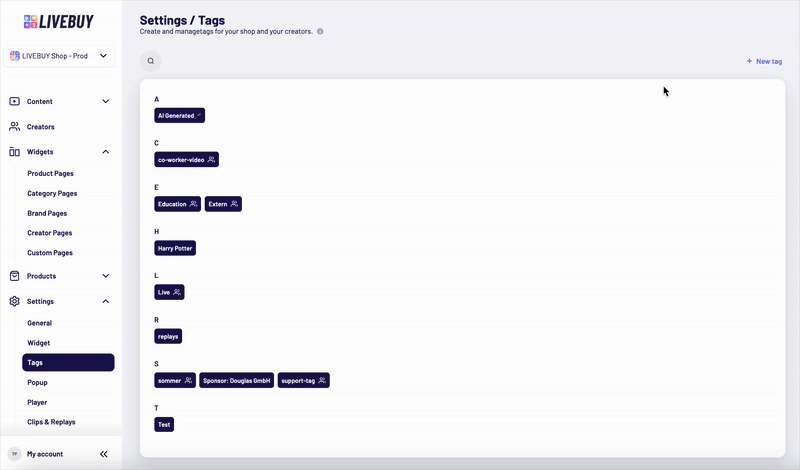Select the Test tag
This screenshot has width=800, height=470.
click(164, 425)
